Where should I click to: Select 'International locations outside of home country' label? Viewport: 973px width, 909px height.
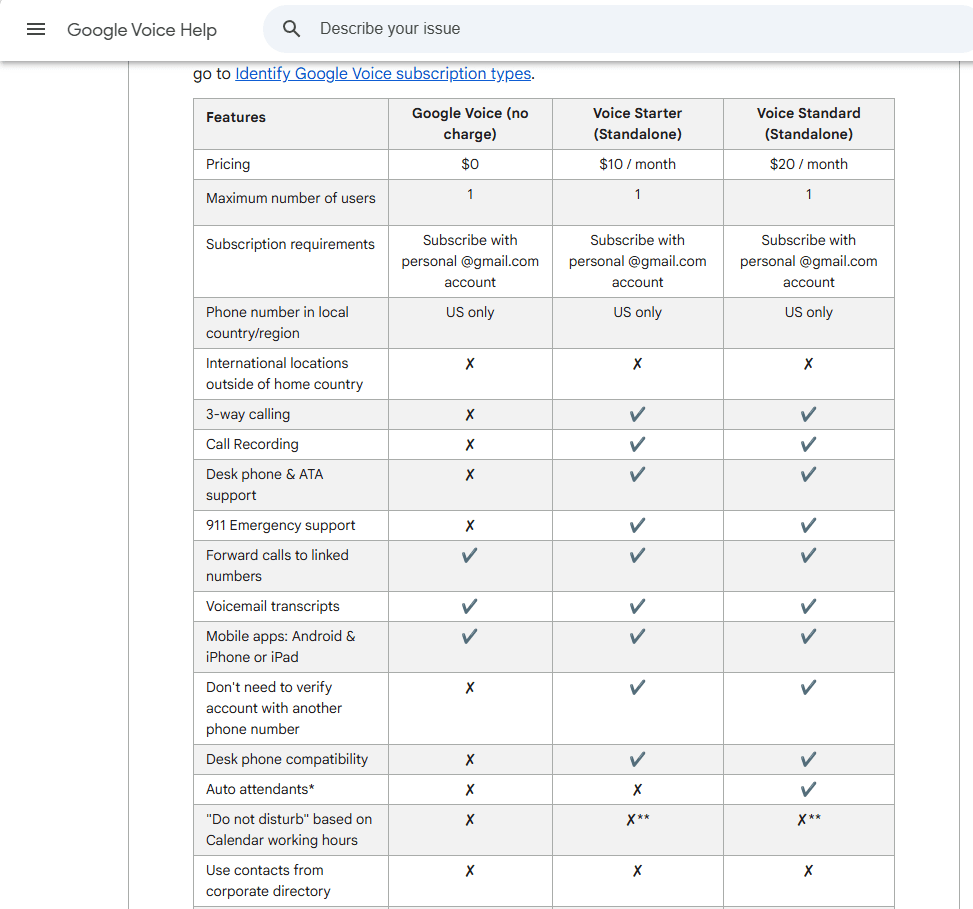click(284, 374)
